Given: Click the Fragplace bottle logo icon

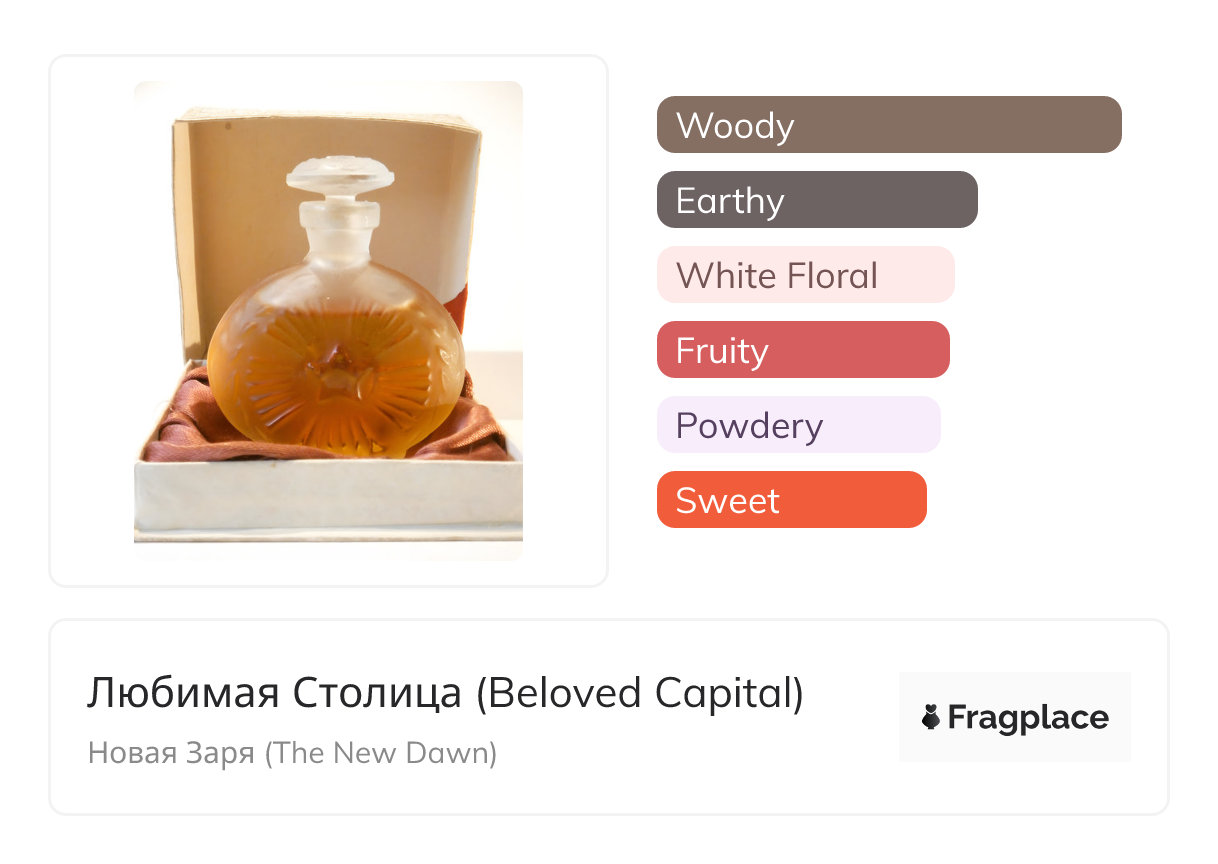Looking at the screenshot, I should (931, 718).
